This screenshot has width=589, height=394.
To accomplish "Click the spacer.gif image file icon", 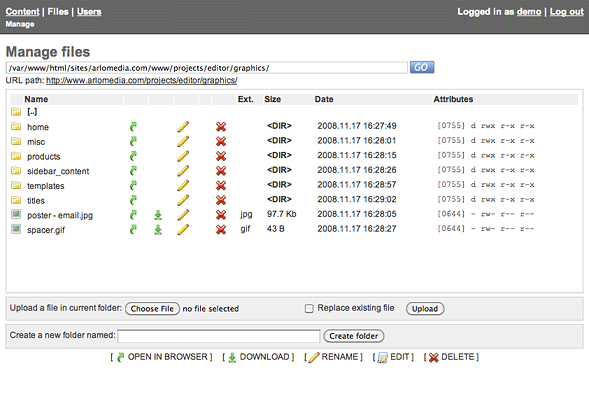I will pos(16,229).
